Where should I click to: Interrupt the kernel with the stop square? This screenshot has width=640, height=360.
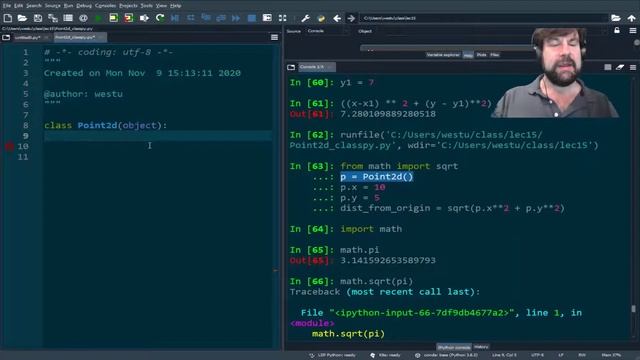pos(608,67)
